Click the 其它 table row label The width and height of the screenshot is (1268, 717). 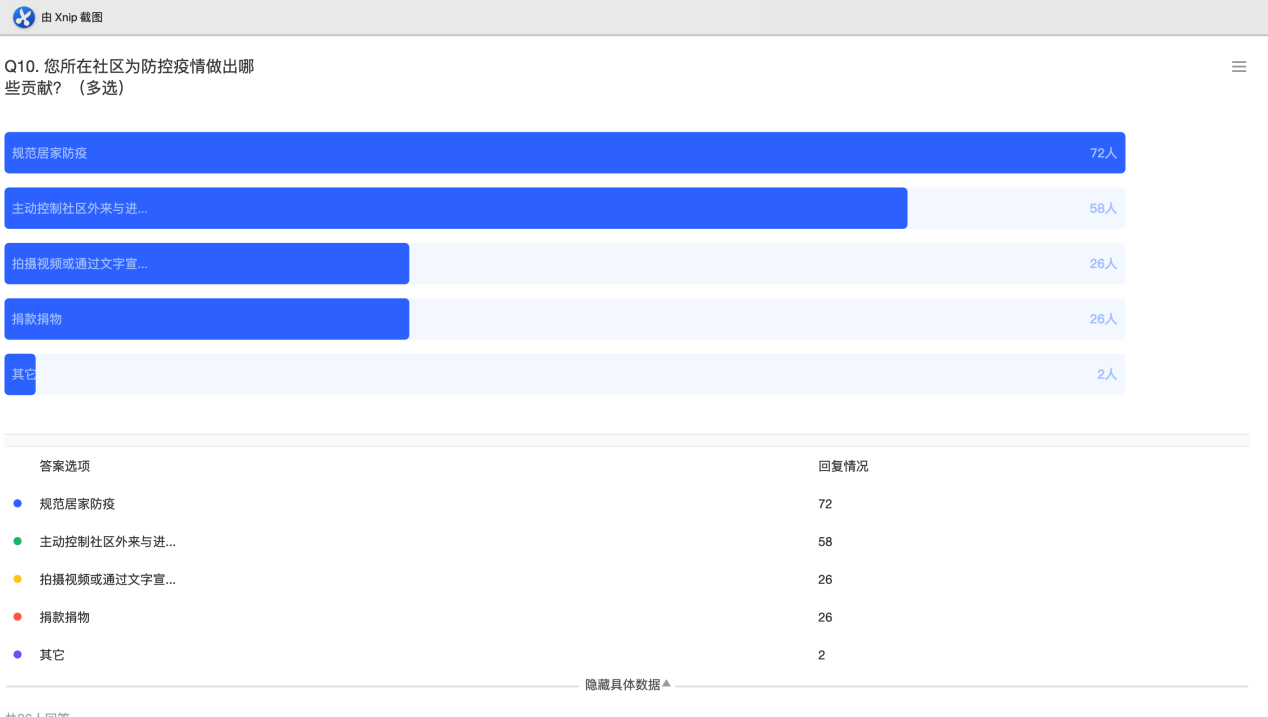pos(52,655)
